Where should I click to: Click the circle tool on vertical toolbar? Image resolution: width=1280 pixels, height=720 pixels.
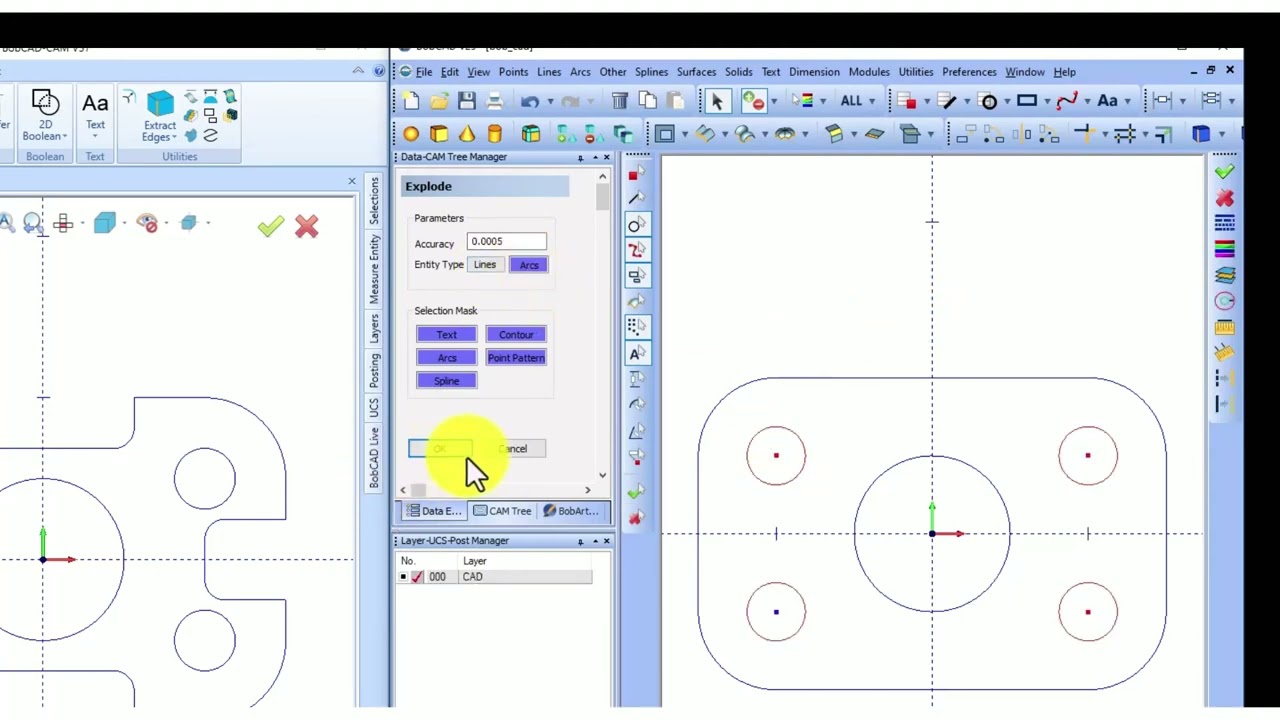coord(635,225)
